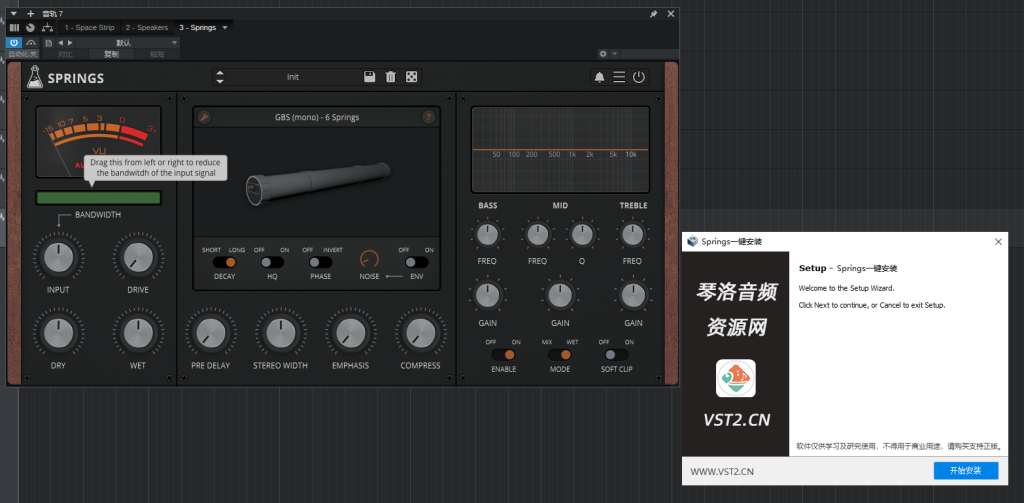Click the green BANDWIDTH slider bar
1024x503 pixels.
click(x=98, y=198)
